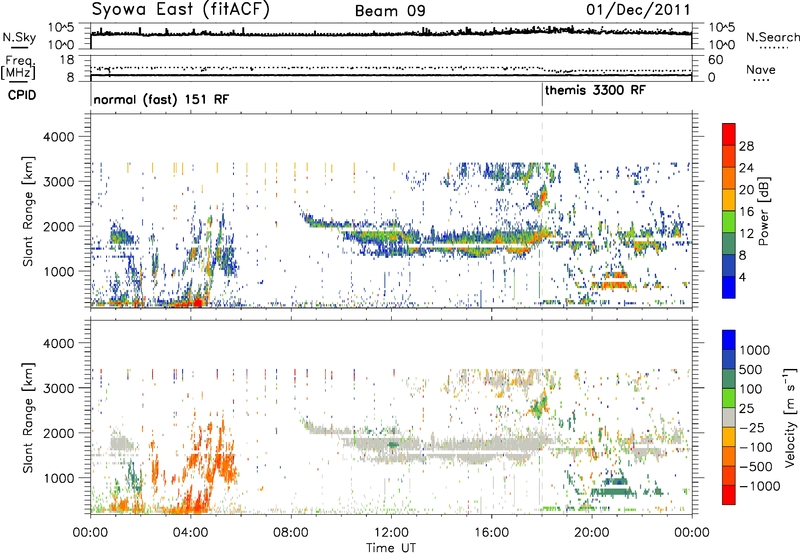Image resolution: width=800 pixels, height=554 pixels.
Task: Select the "normal (fast) 151 RF" mode label
Action: coord(161,99)
